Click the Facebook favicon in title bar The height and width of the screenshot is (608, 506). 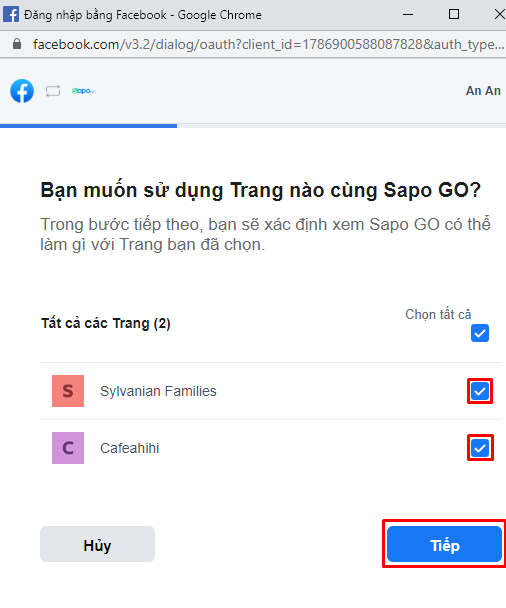coord(10,14)
